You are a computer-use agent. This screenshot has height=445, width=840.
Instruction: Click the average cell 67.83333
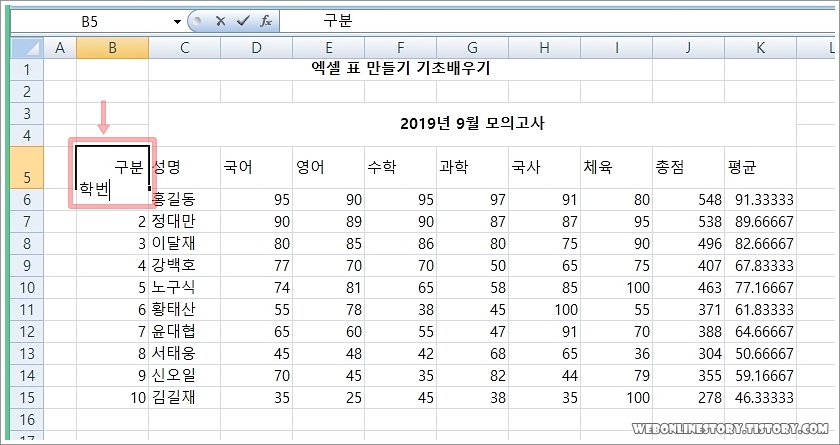tap(761, 265)
